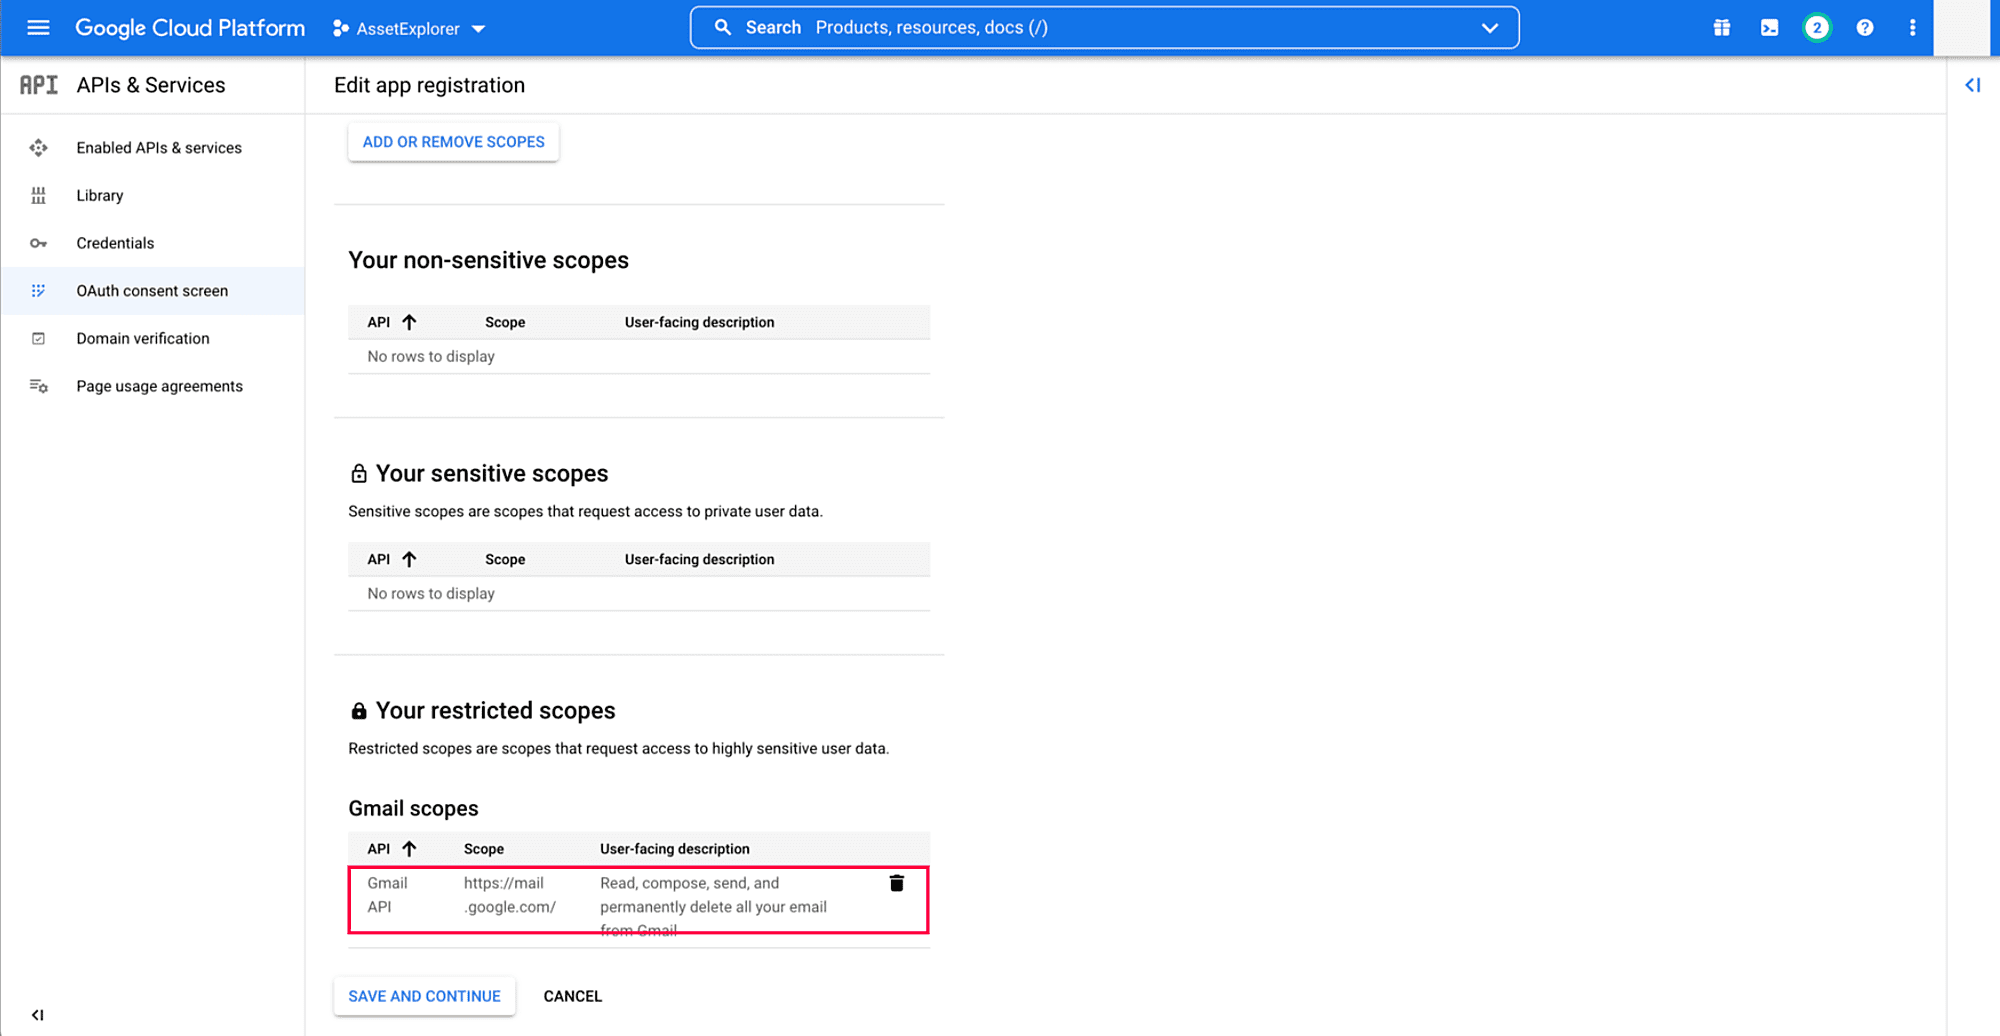The height and width of the screenshot is (1036, 2000).
Task: Activate Cloud Shell terminal icon
Action: click(x=1769, y=28)
